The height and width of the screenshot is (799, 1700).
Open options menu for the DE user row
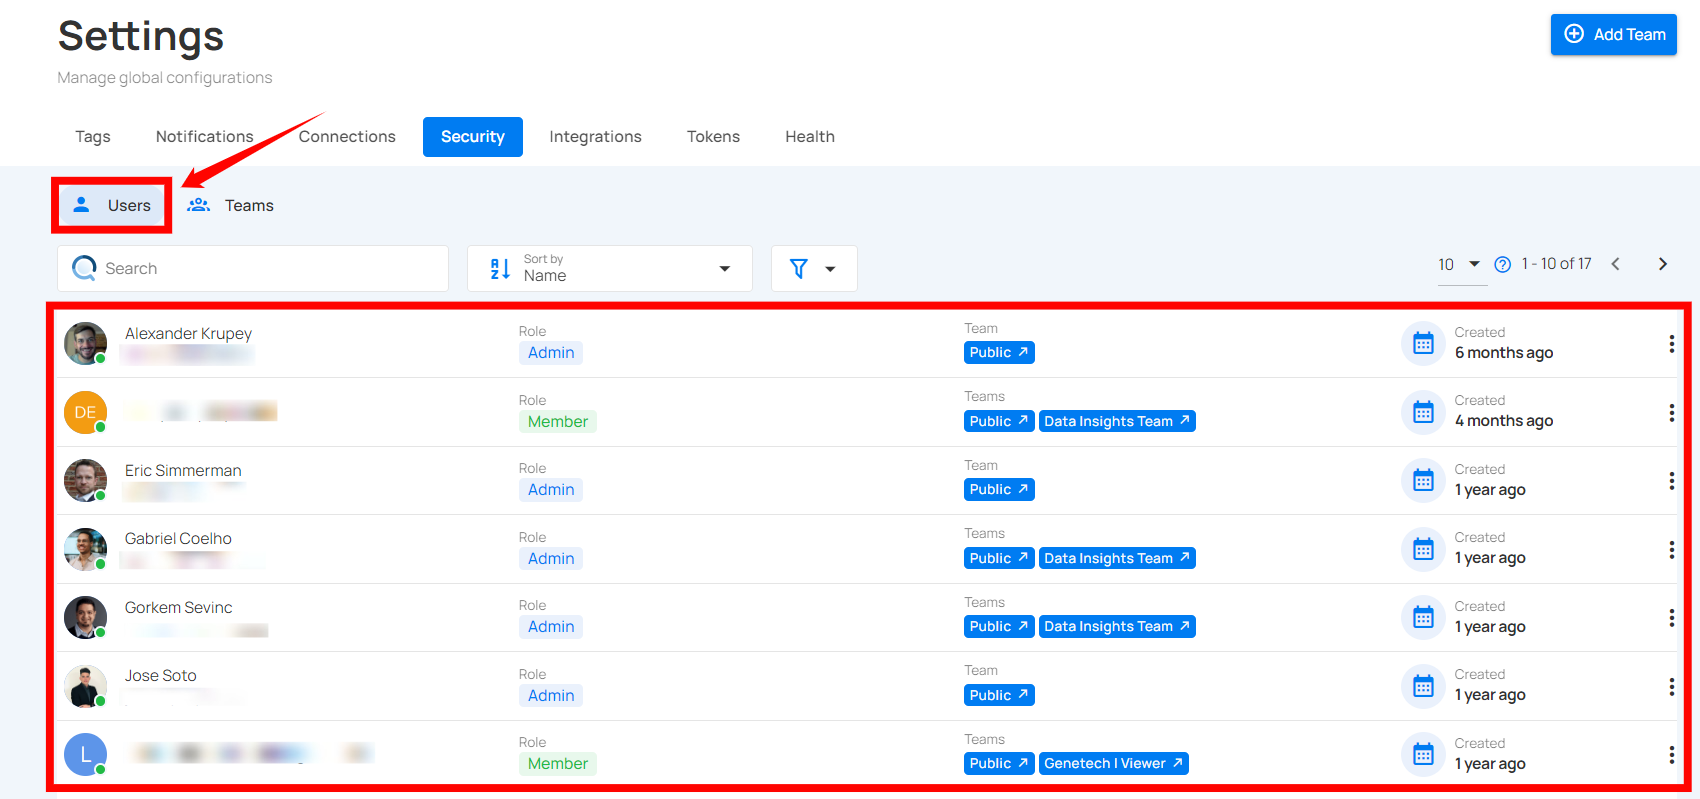1671,413
